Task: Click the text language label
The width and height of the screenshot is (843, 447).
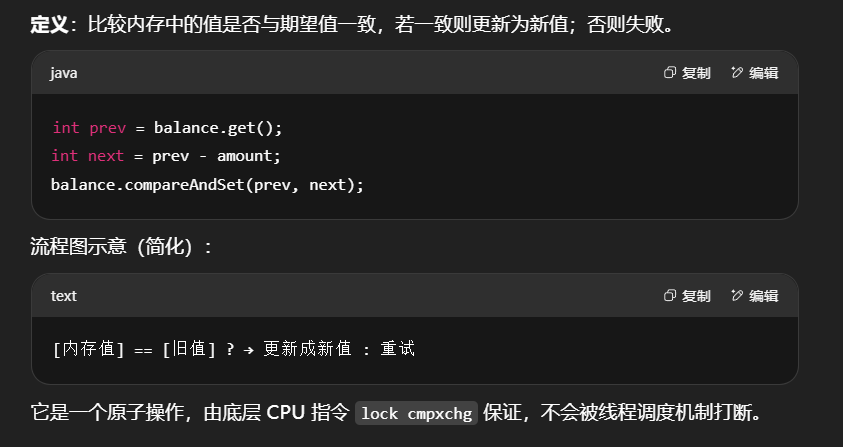Action: (63, 296)
